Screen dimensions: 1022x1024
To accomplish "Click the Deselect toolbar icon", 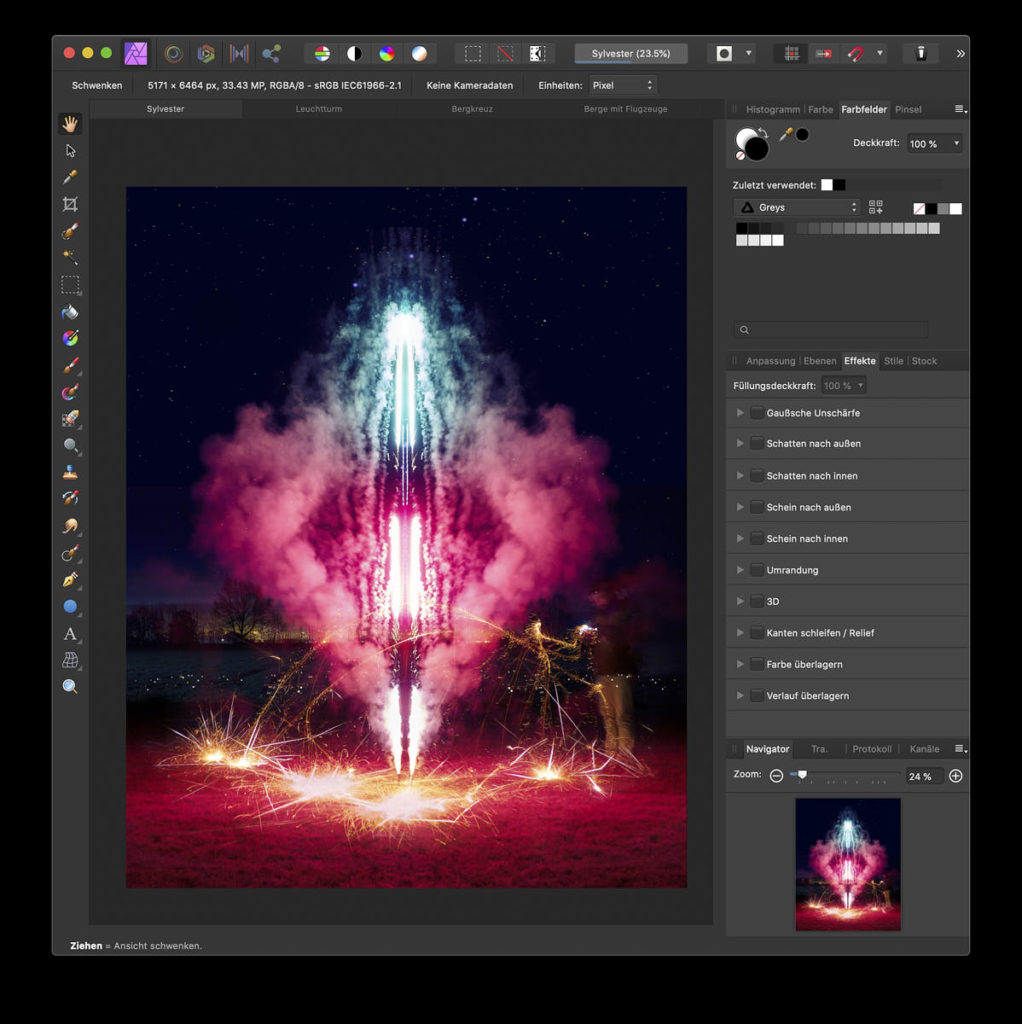I will [505, 54].
